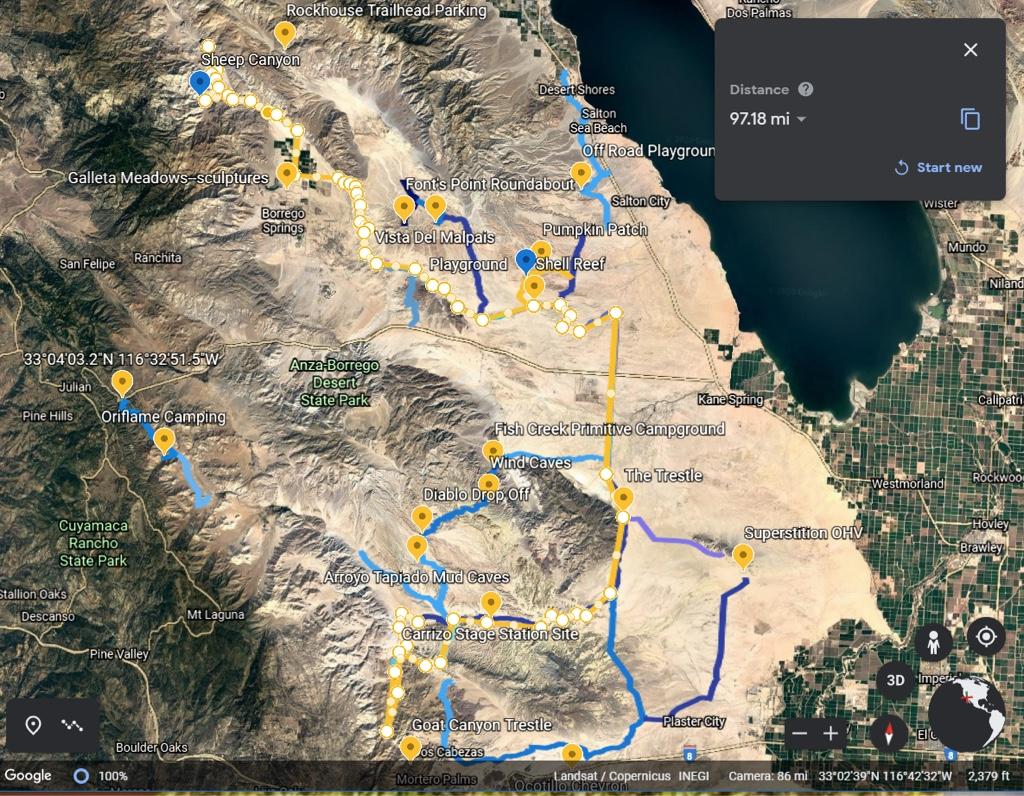Select The Trestle placemark pin
This screenshot has height=796, width=1024.
click(x=623, y=500)
